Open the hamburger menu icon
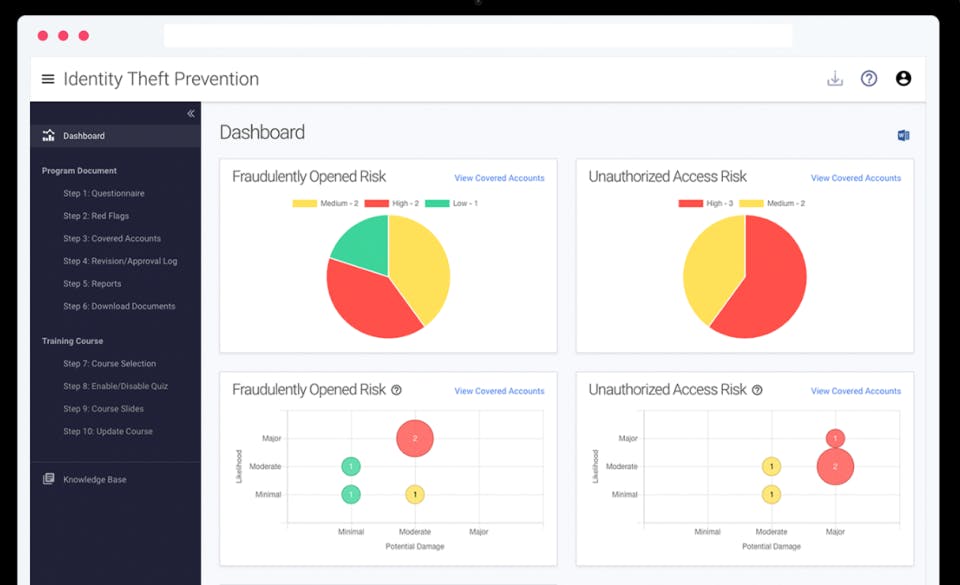Image resolution: width=960 pixels, height=585 pixels. click(48, 79)
